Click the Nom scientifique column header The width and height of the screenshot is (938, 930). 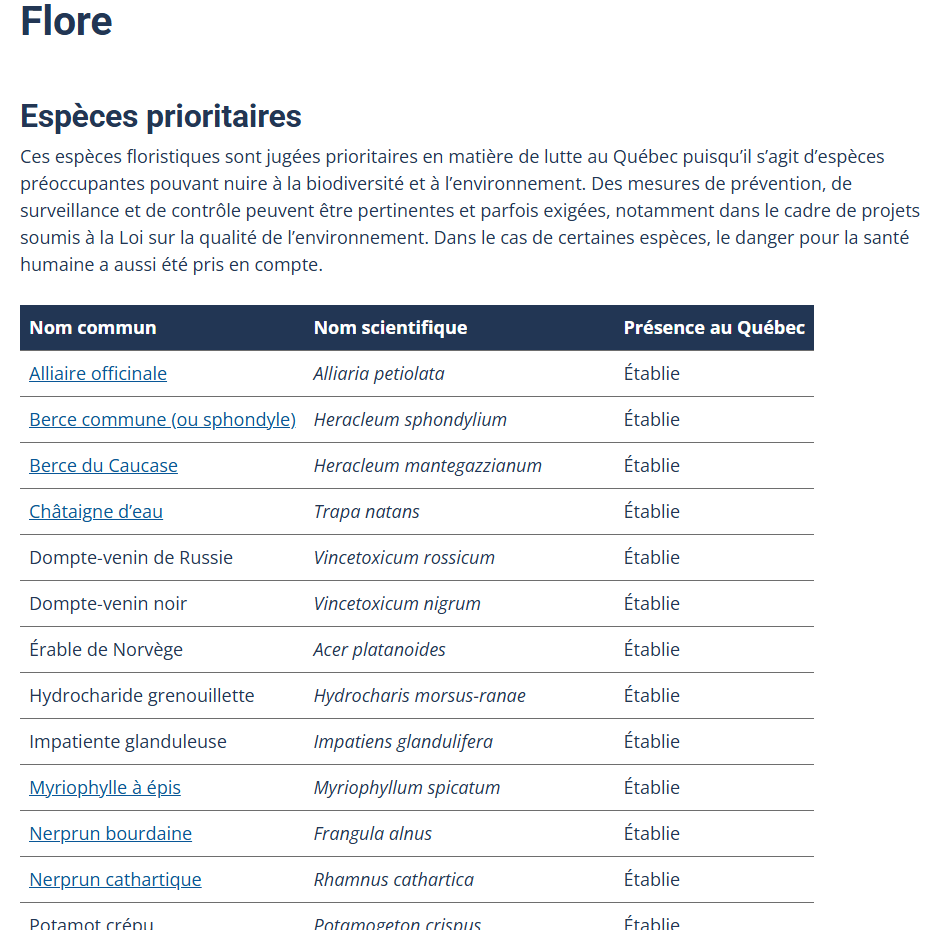click(390, 328)
